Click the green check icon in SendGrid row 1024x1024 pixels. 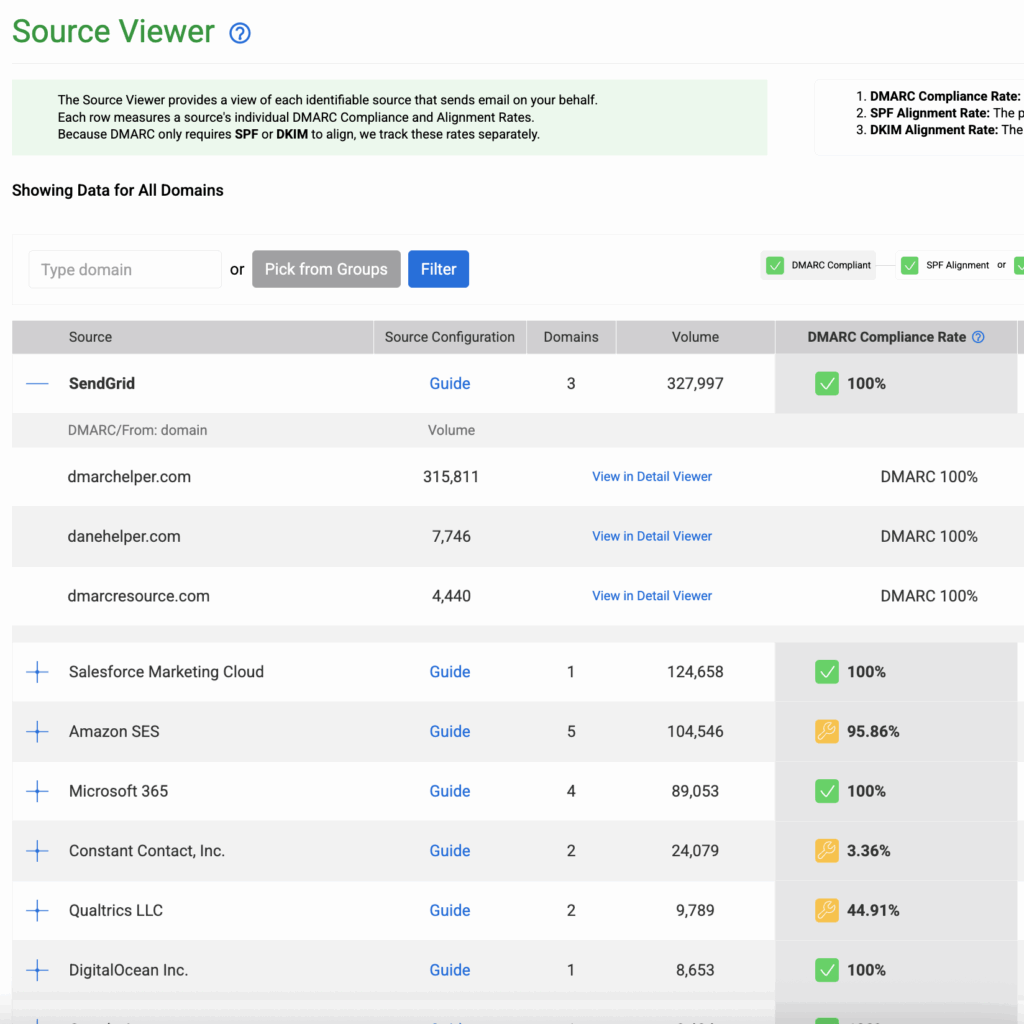[827, 383]
